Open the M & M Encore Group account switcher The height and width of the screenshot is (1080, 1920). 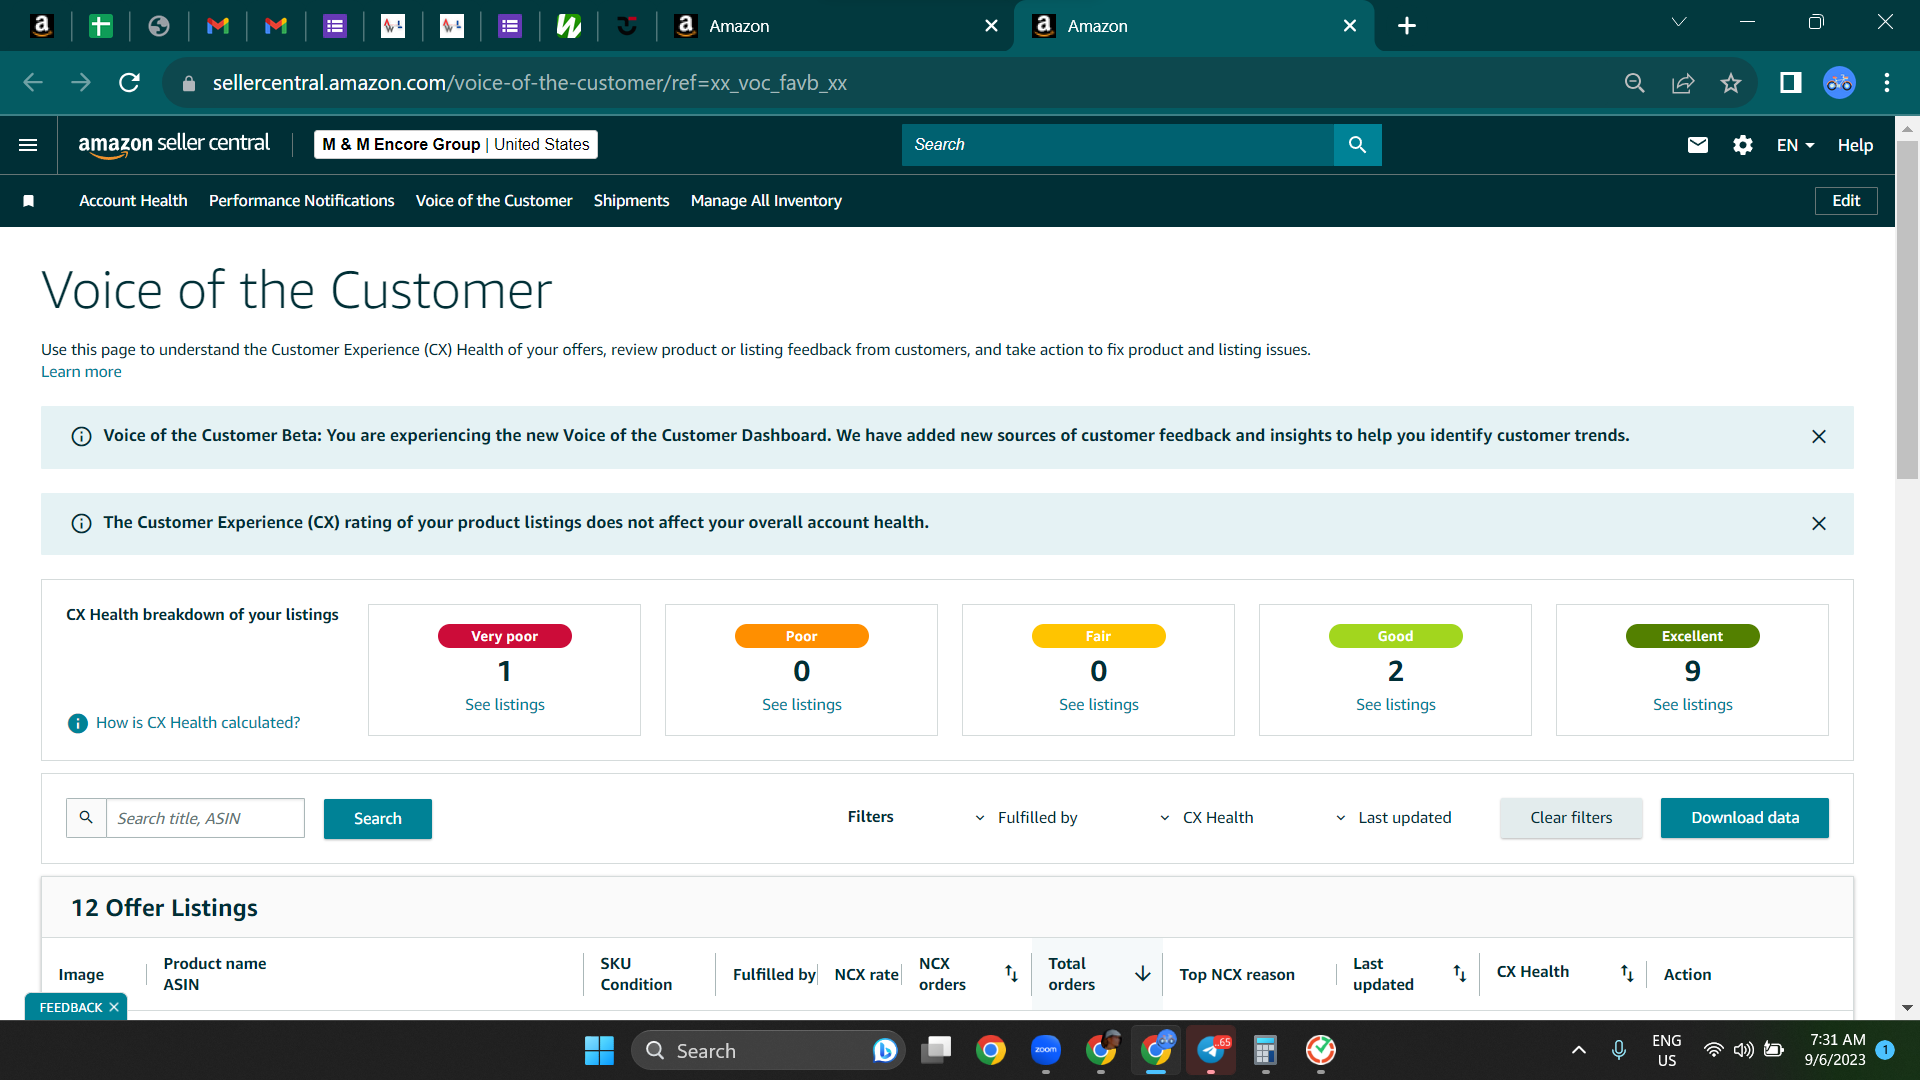pyautogui.click(x=456, y=145)
